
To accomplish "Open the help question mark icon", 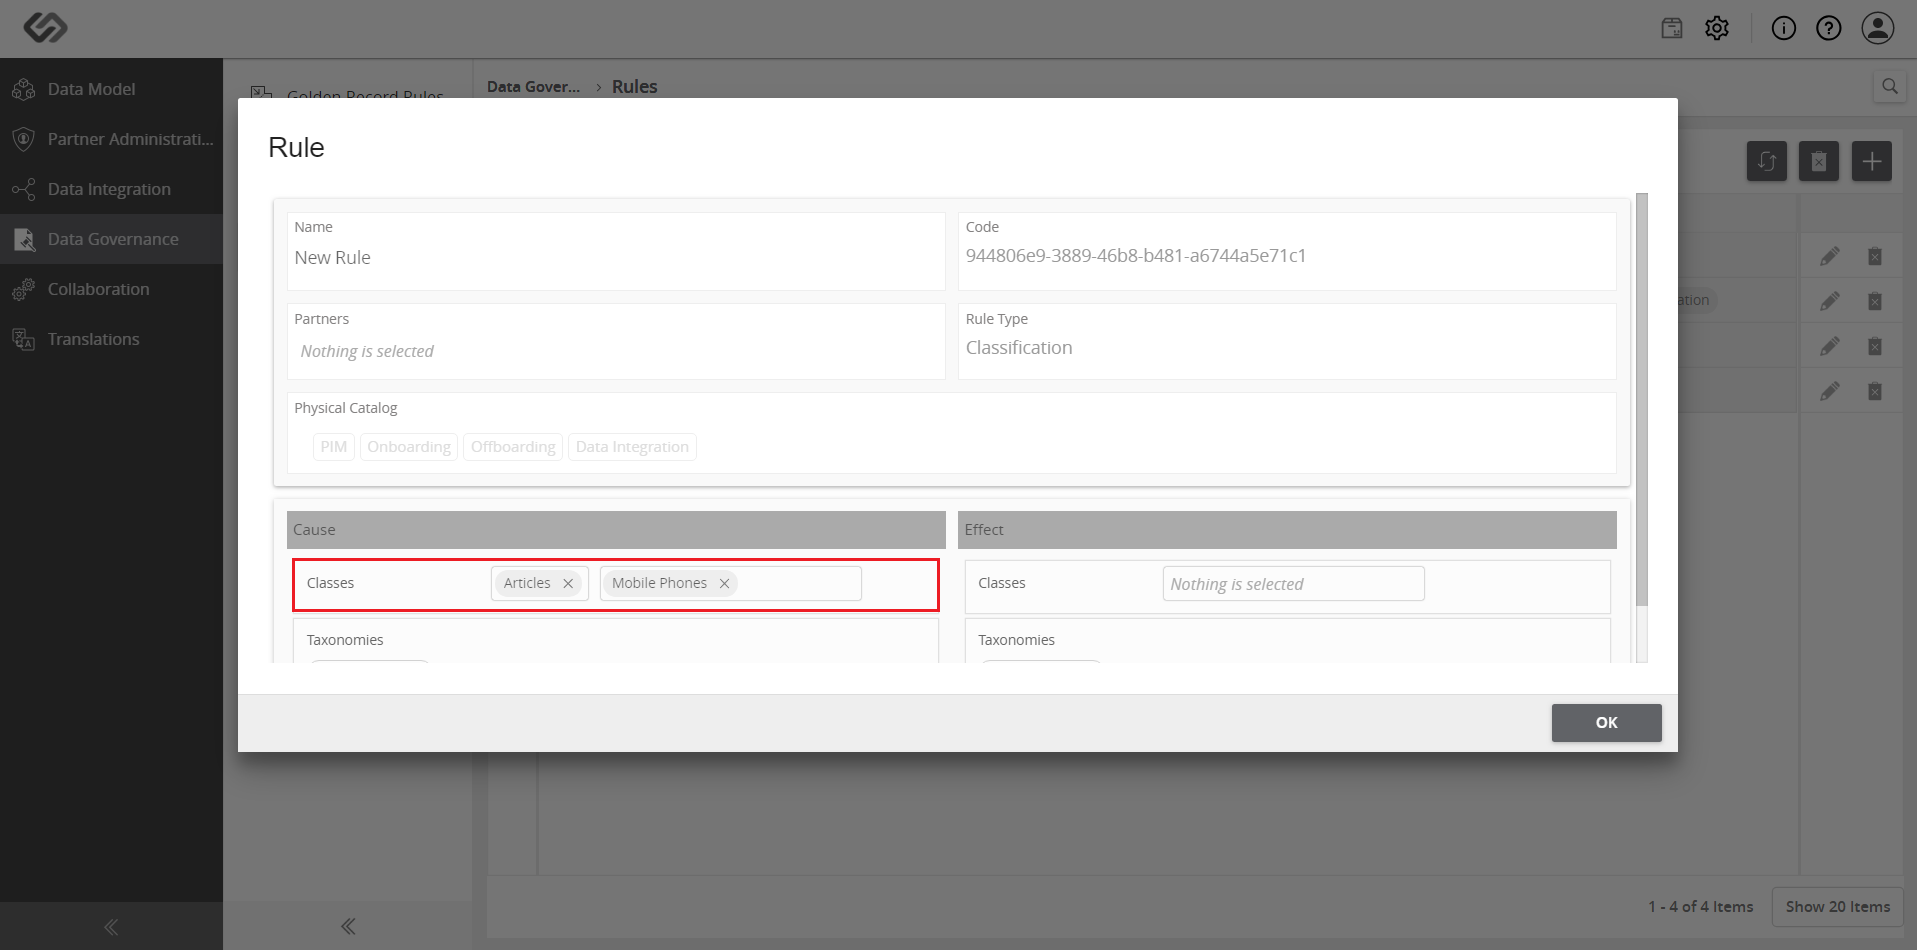I will 1829,28.
